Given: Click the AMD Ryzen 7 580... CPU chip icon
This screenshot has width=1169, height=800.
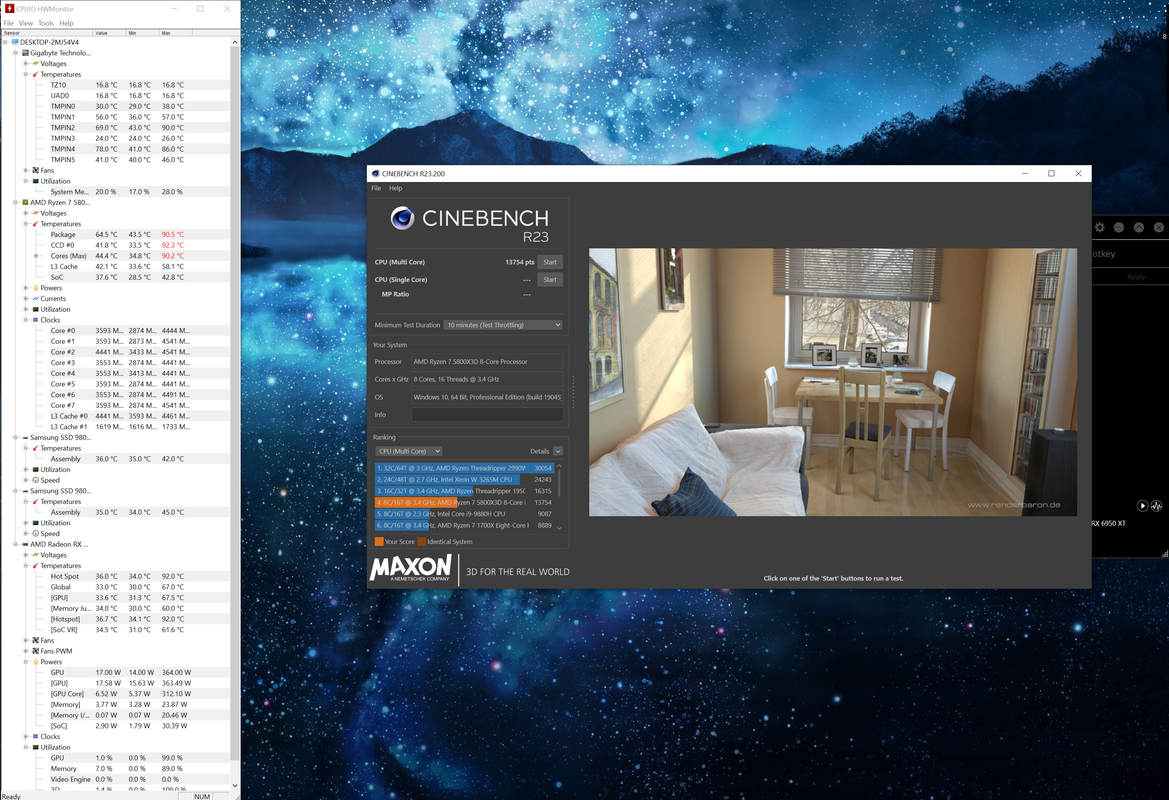Looking at the screenshot, I should [25, 202].
